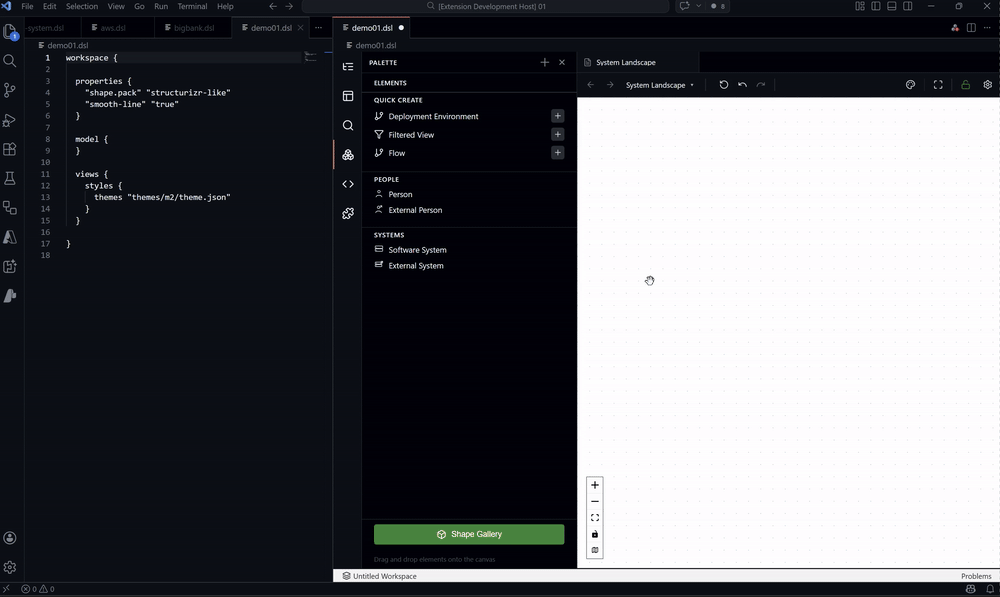Toggle bottom panel layout in title bar
Viewport: 1000px width, 597px height.
tap(892, 6)
